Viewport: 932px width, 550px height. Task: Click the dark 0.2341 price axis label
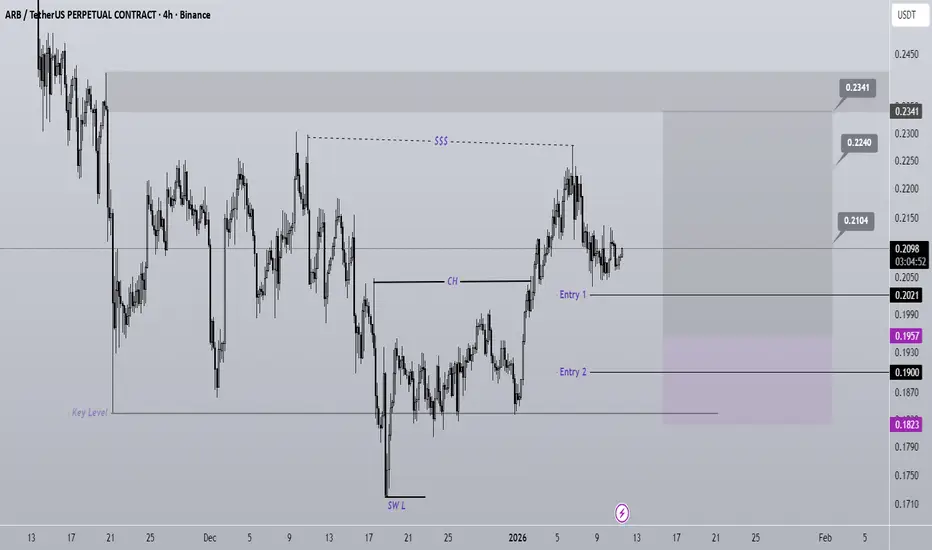(x=906, y=111)
